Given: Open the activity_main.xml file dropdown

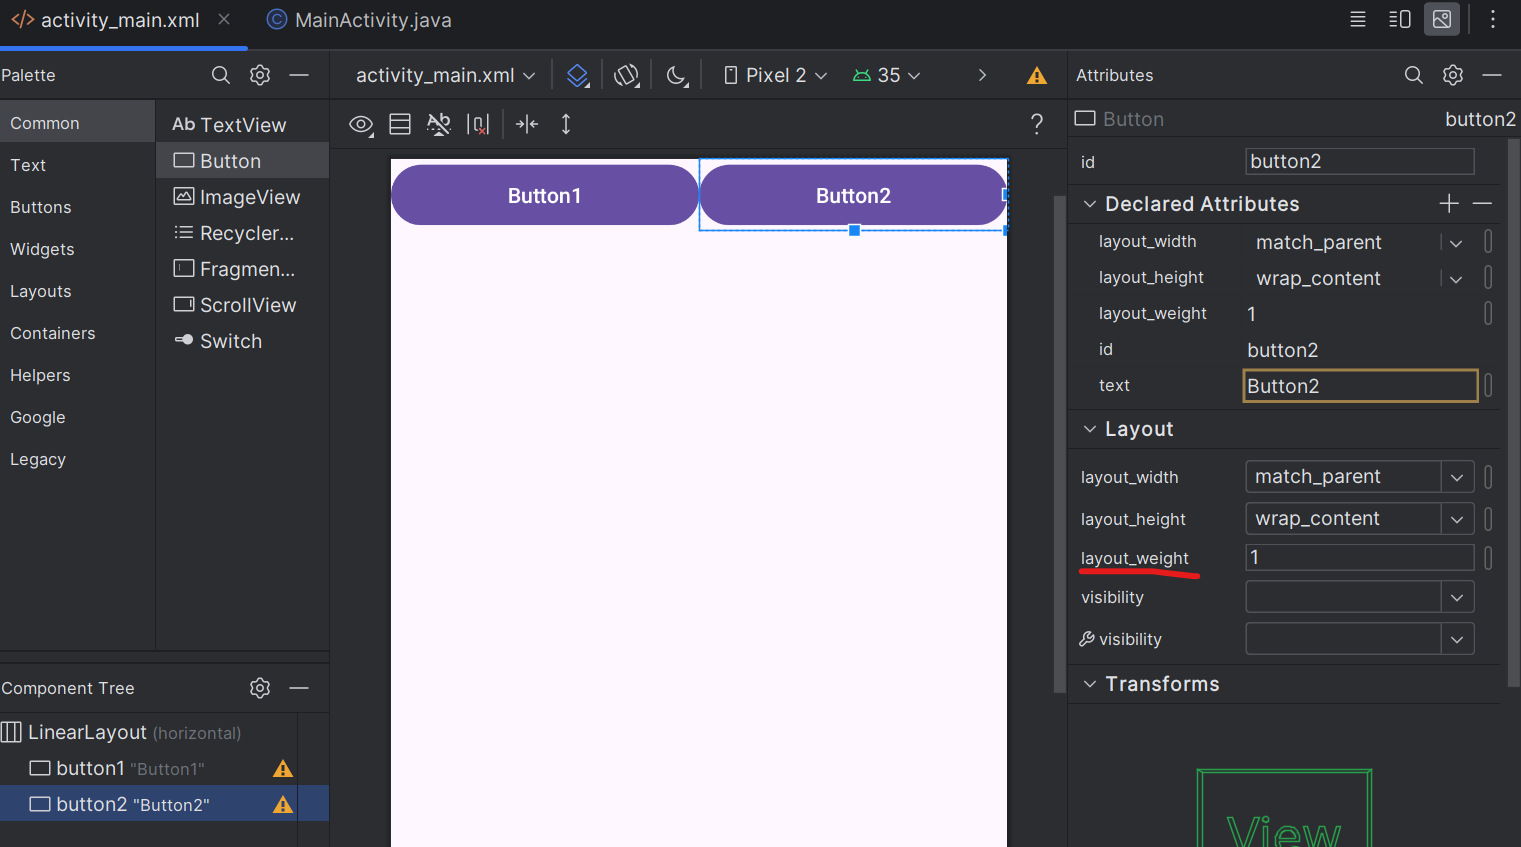Looking at the screenshot, I should pyautogui.click(x=445, y=75).
